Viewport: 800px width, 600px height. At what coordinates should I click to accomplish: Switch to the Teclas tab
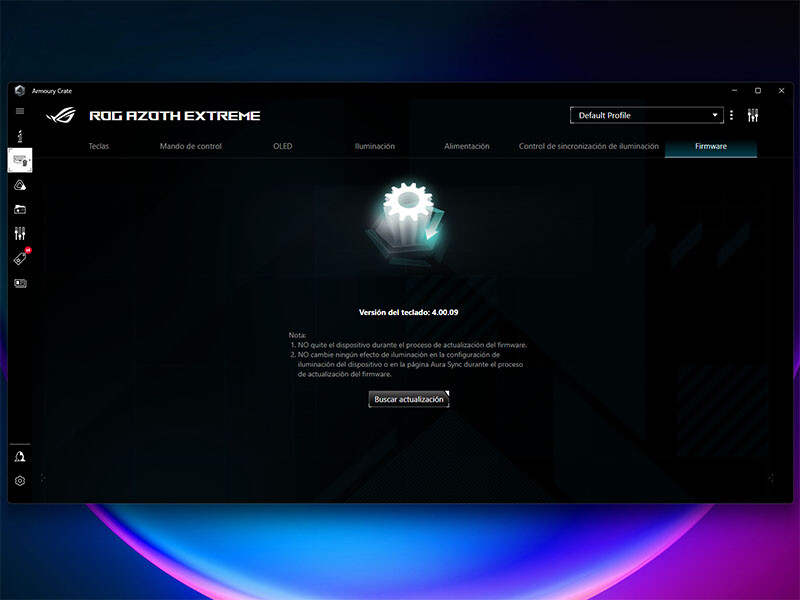(98, 146)
